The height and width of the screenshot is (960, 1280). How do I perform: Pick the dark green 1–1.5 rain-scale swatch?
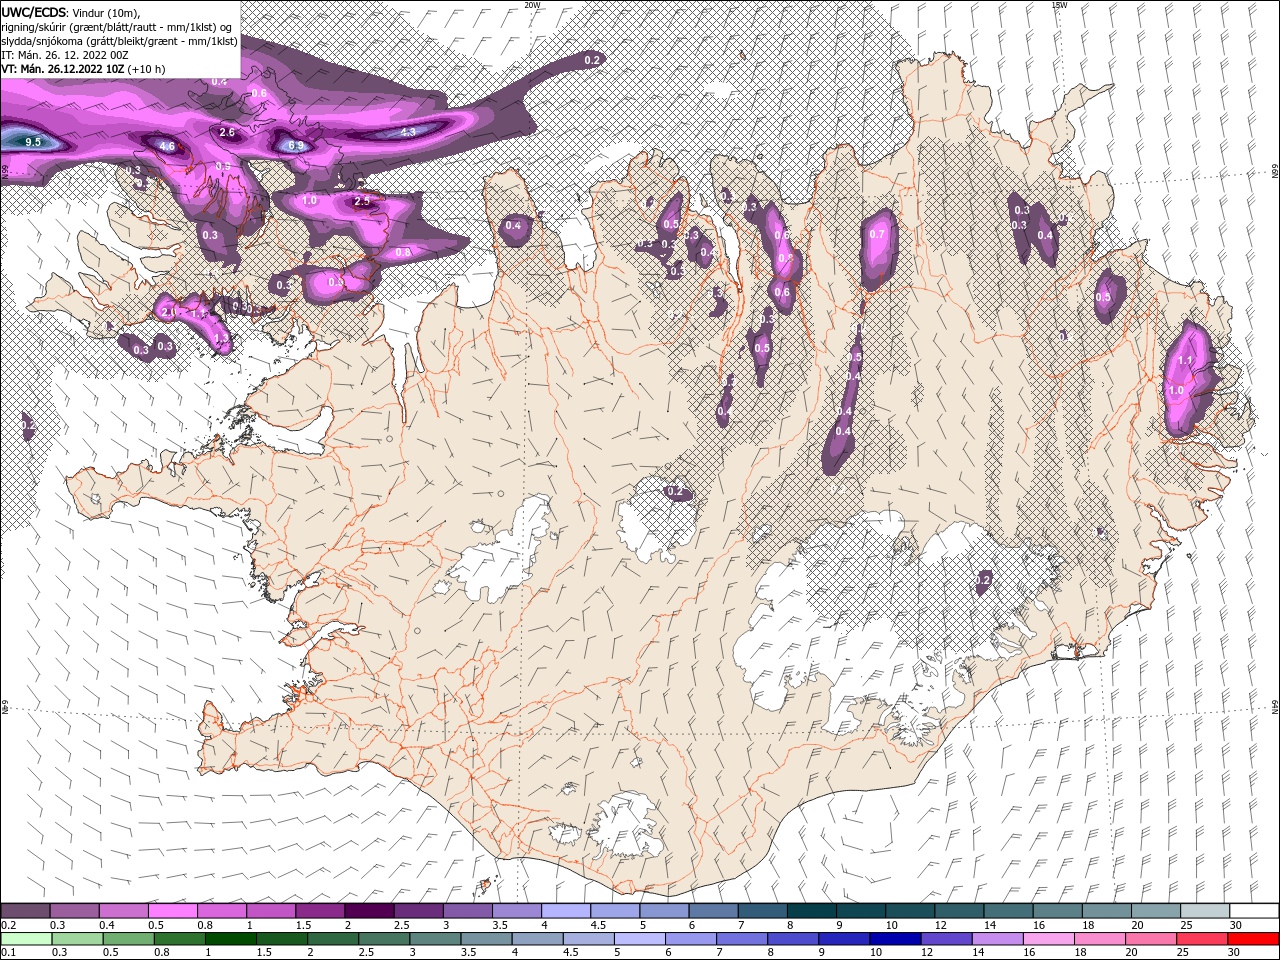click(231, 939)
